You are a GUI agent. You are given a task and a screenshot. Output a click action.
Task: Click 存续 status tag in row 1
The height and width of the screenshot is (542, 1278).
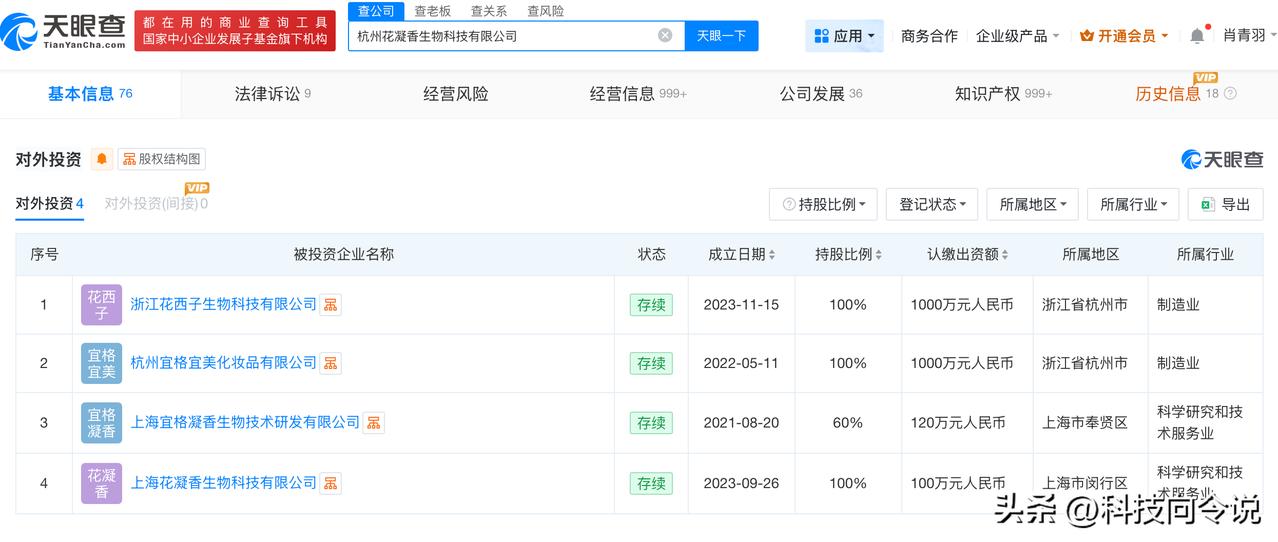(651, 305)
